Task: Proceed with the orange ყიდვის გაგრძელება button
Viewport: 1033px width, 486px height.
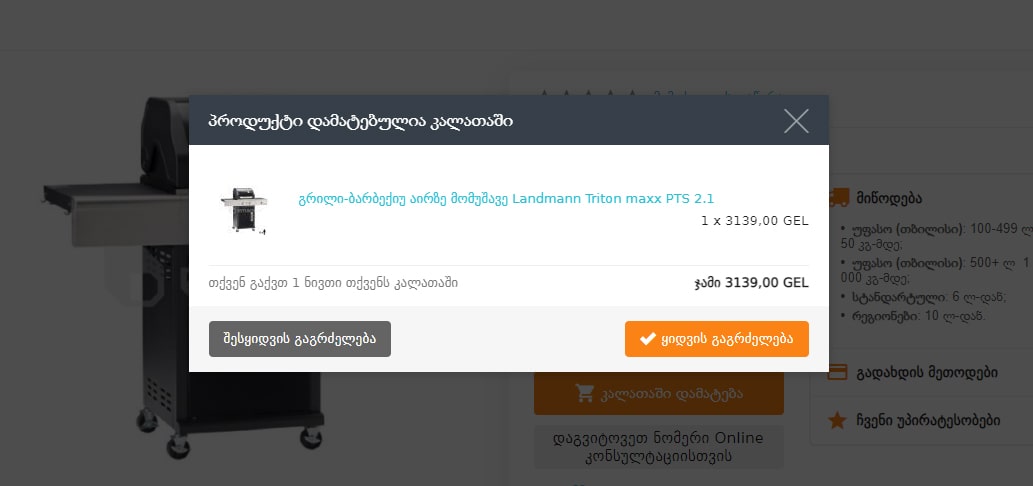Action: (x=717, y=339)
